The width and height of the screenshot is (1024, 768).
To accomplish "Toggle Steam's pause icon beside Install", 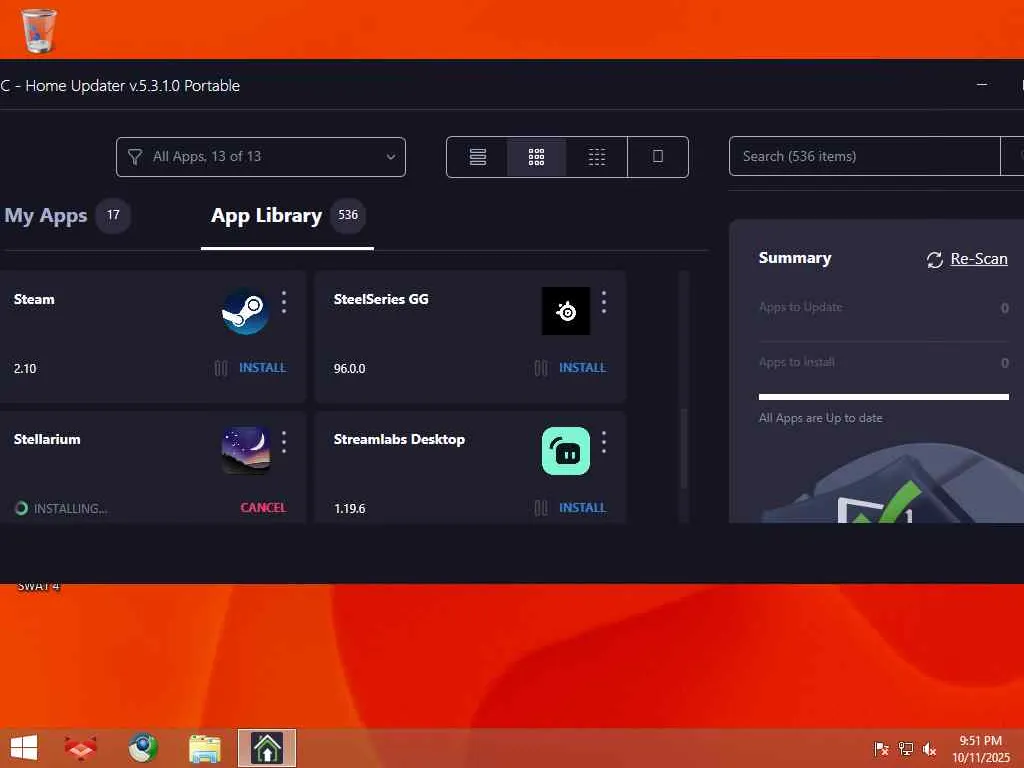I will (221, 368).
